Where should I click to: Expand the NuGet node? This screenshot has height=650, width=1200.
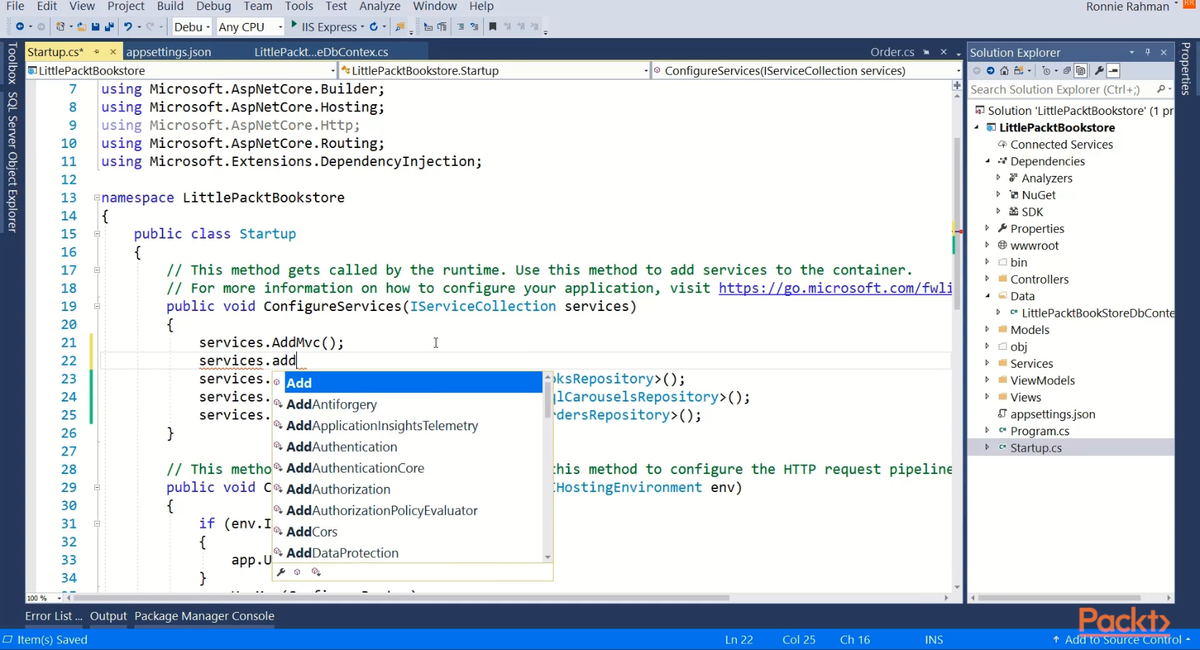(x=998, y=195)
